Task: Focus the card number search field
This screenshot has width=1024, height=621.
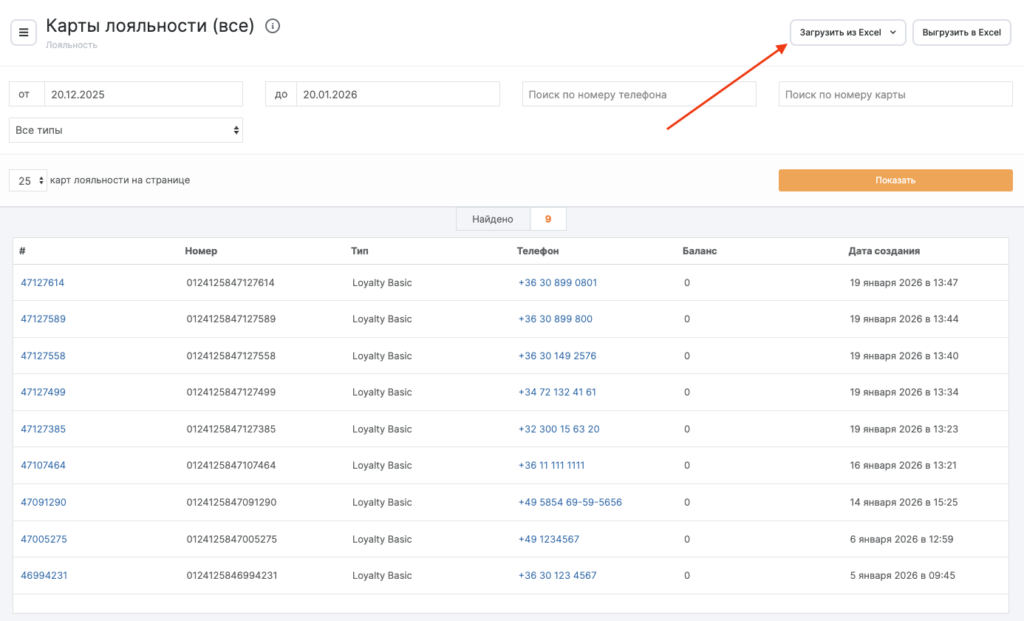Action: 895,94
